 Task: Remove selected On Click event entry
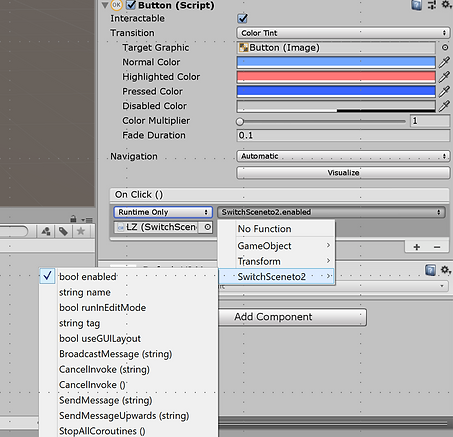point(437,247)
